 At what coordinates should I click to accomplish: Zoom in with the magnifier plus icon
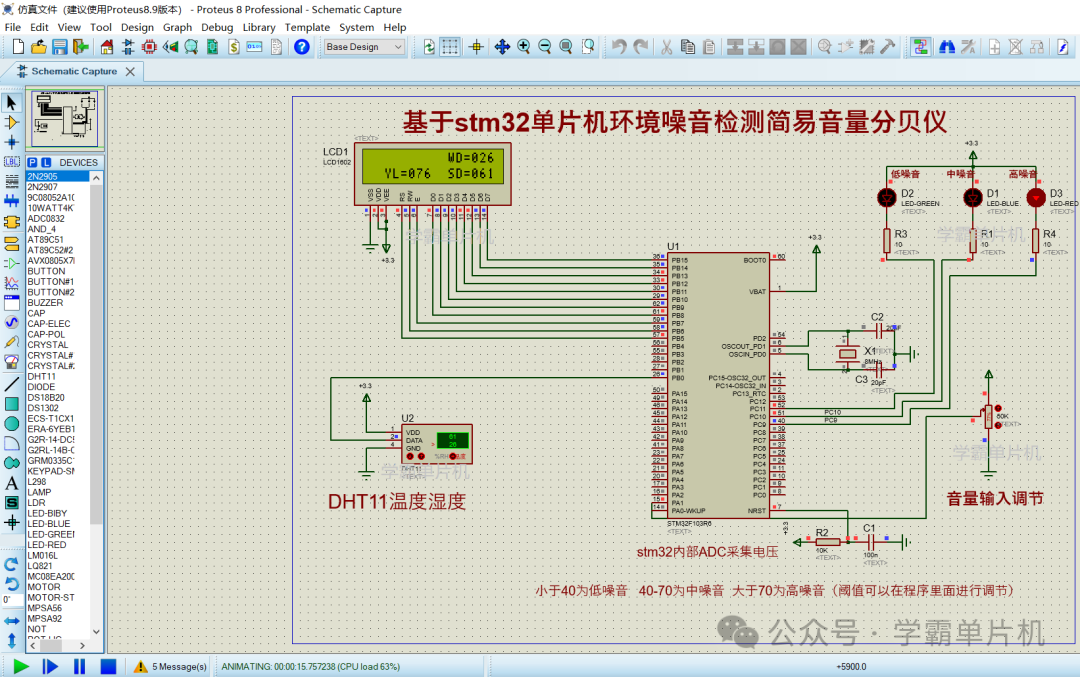(x=523, y=47)
